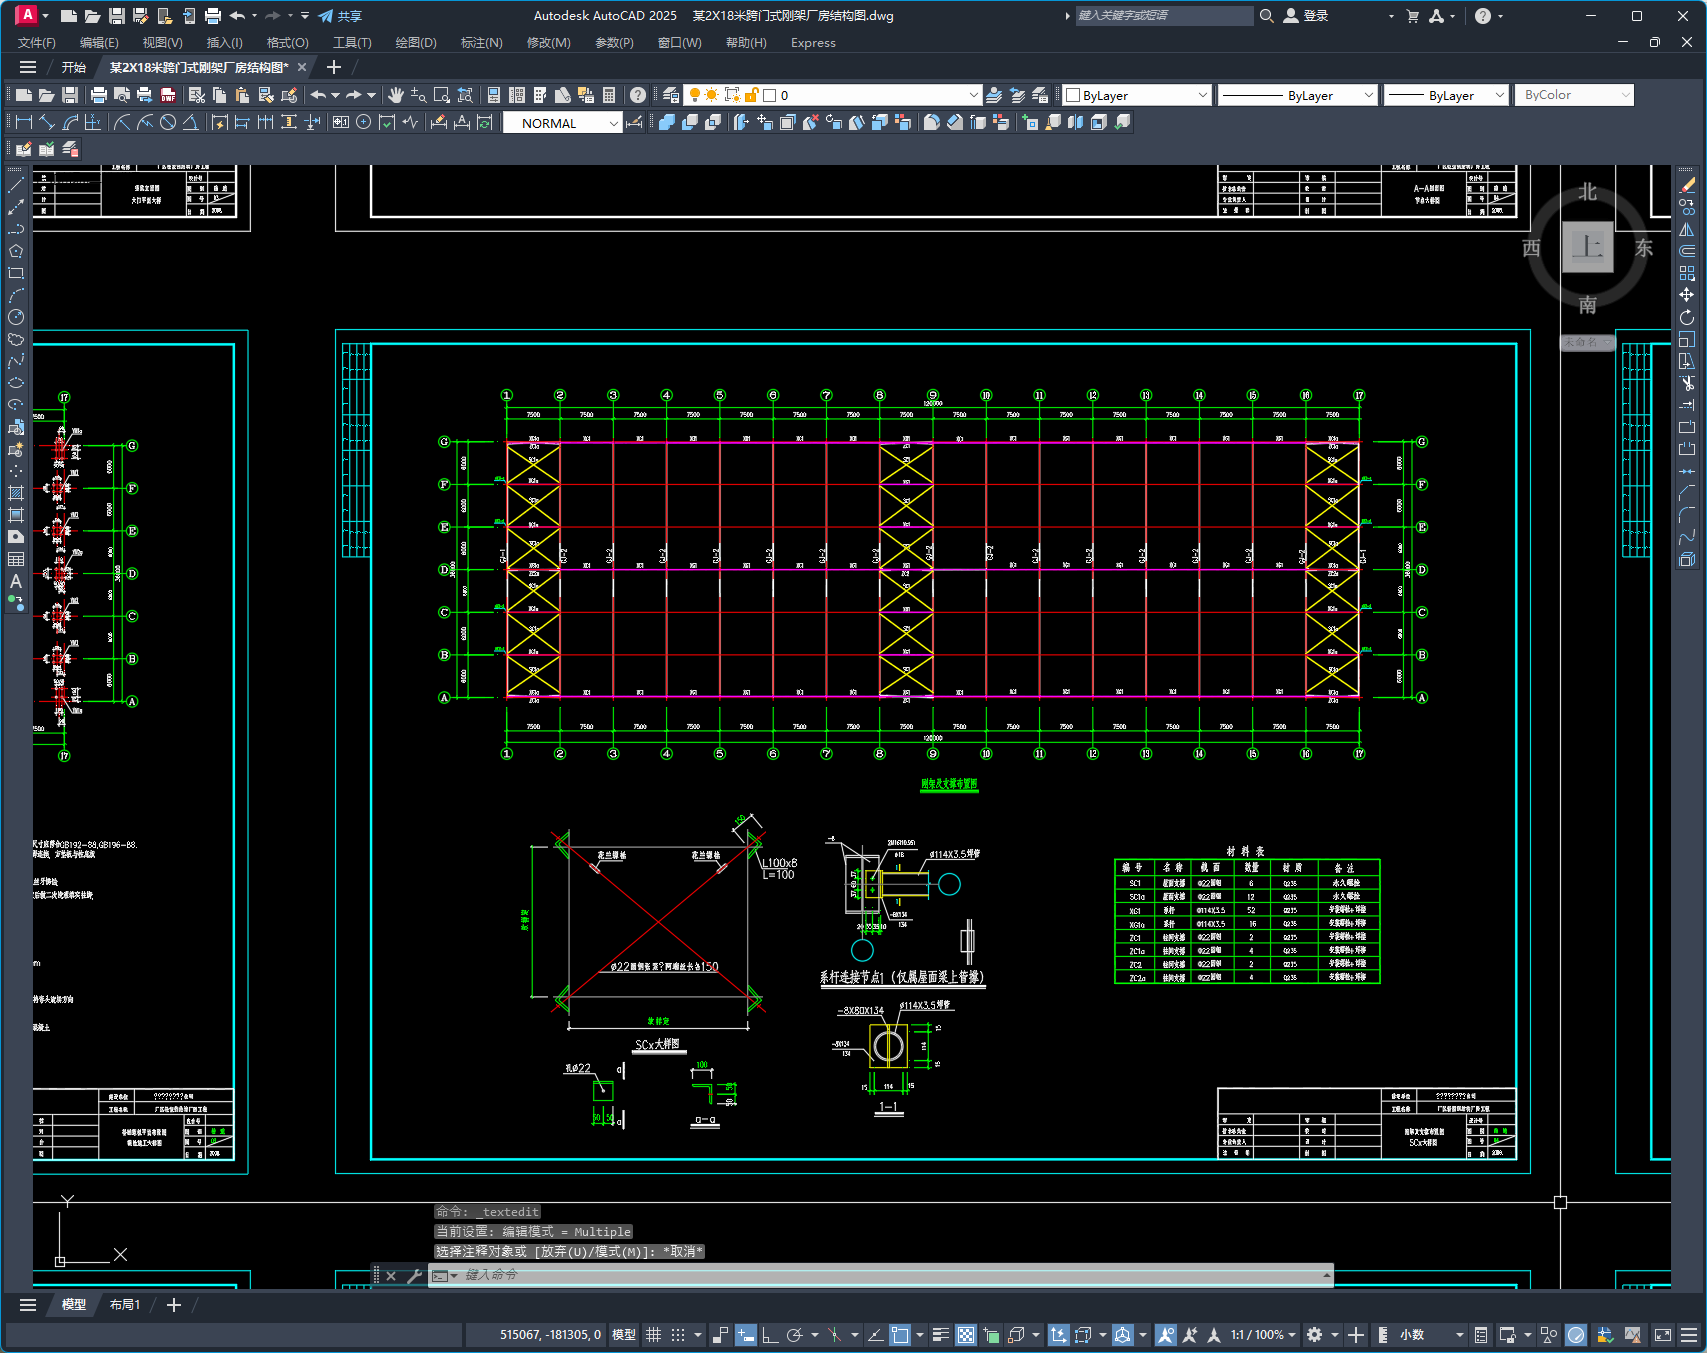Select the Mirror tool in right toolbar
Image resolution: width=1707 pixels, height=1353 pixels.
[1687, 229]
